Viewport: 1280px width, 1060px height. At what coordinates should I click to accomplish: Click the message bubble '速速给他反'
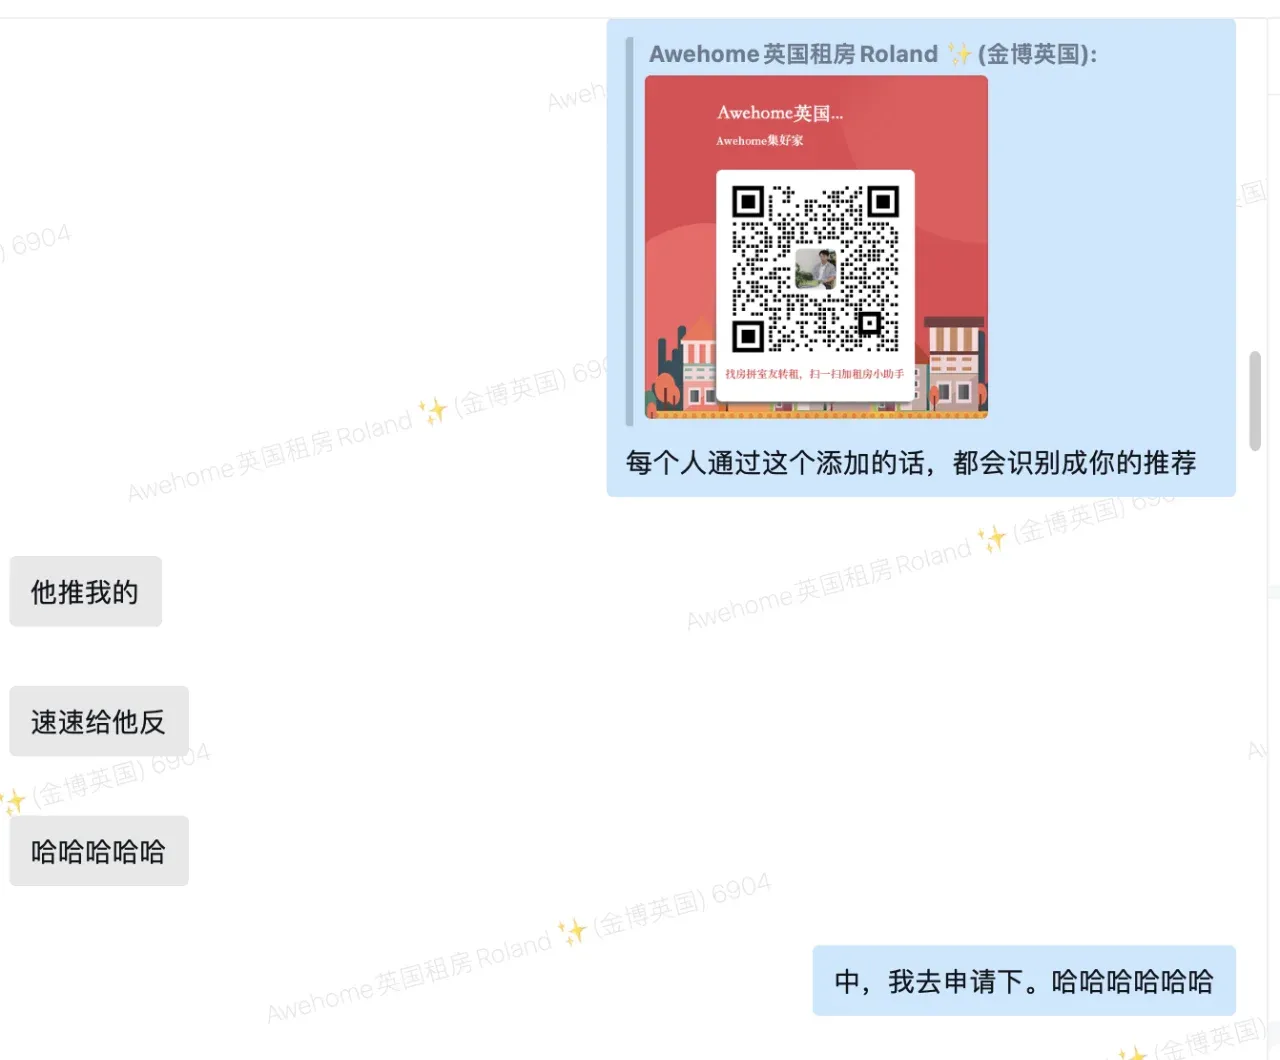99,721
